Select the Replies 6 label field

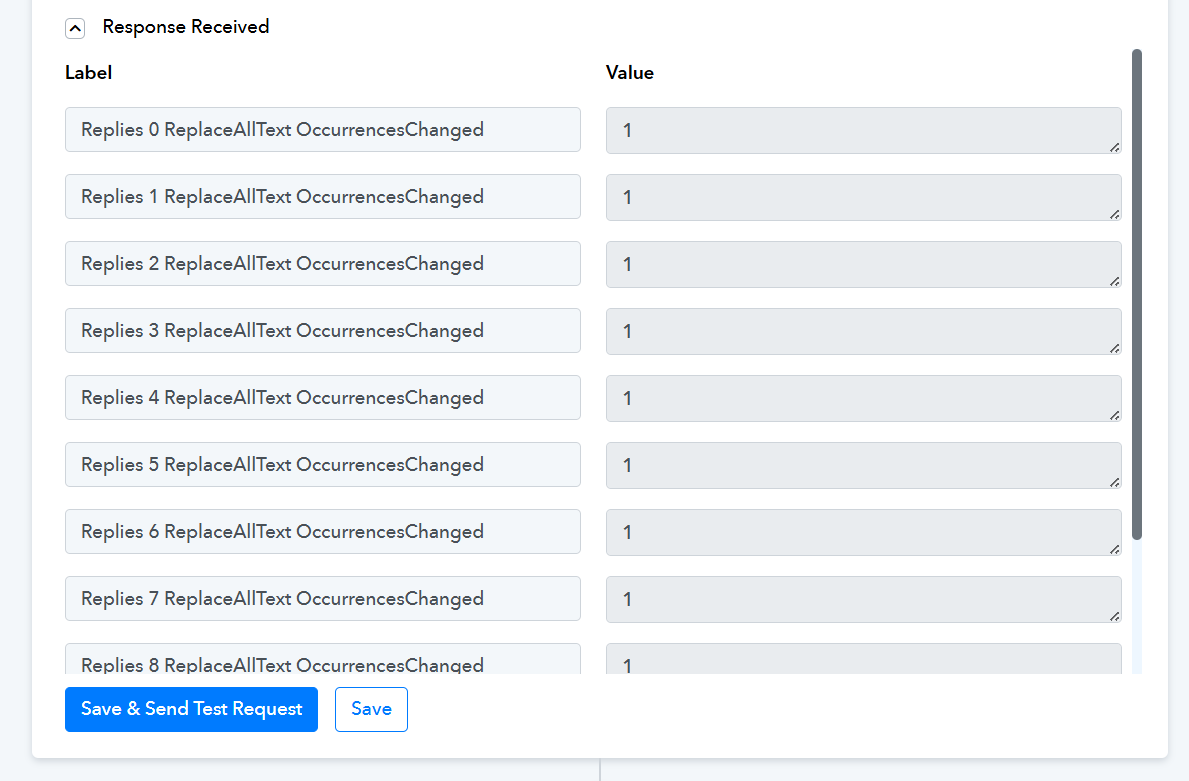[x=323, y=532]
